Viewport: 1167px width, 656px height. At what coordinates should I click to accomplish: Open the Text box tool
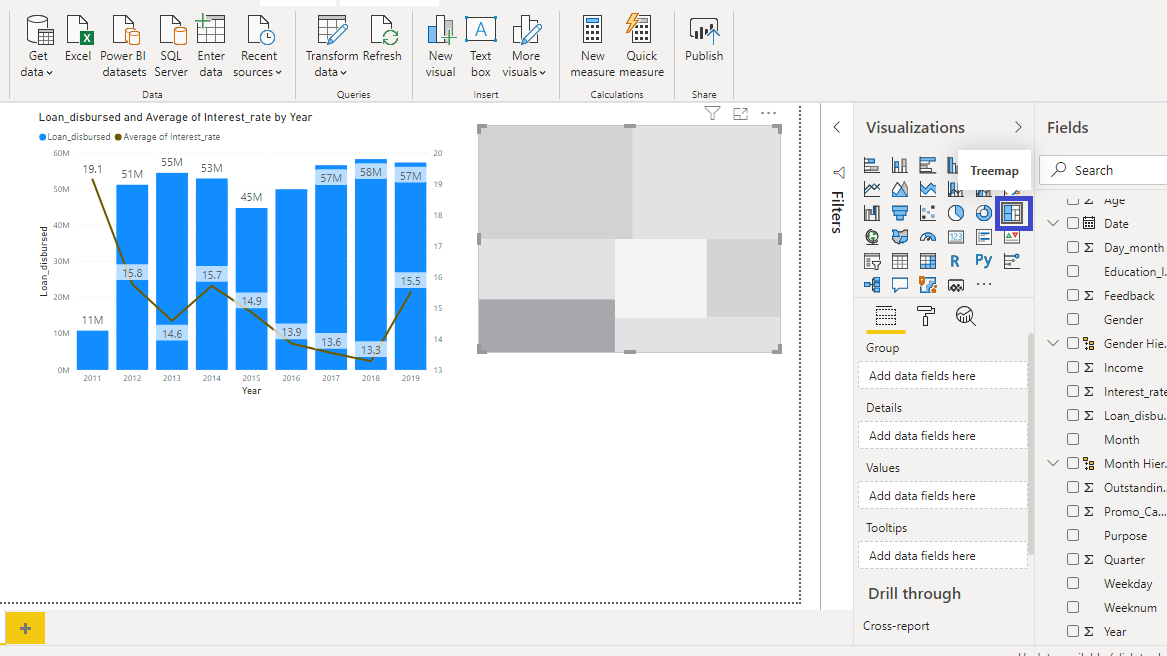point(481,47)
